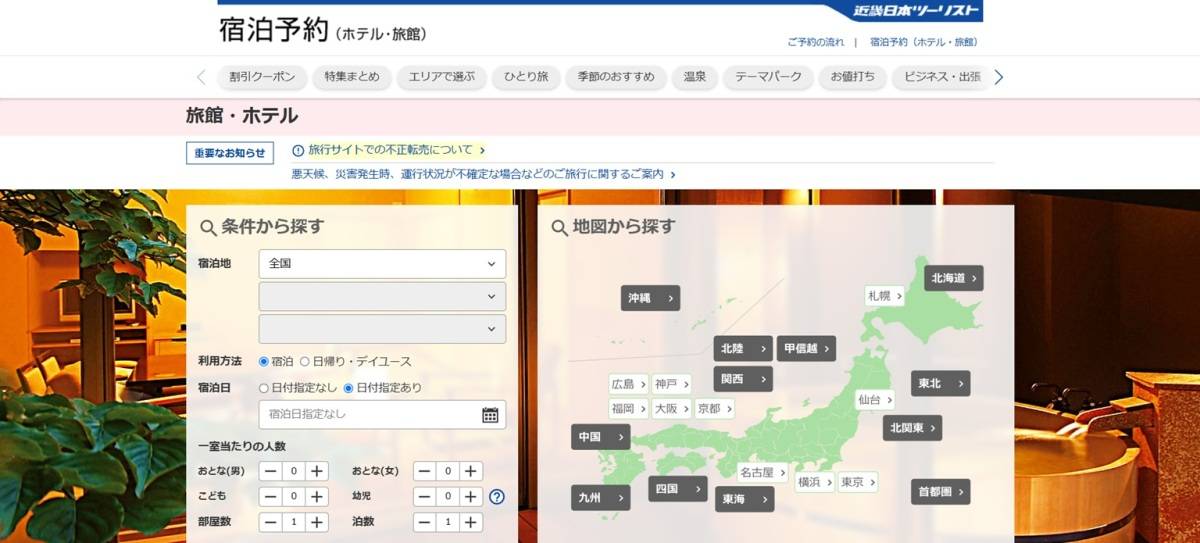Decrease 部屋数 with minus button
This screenshot has width=1200, height=543.
pos(270,522)
